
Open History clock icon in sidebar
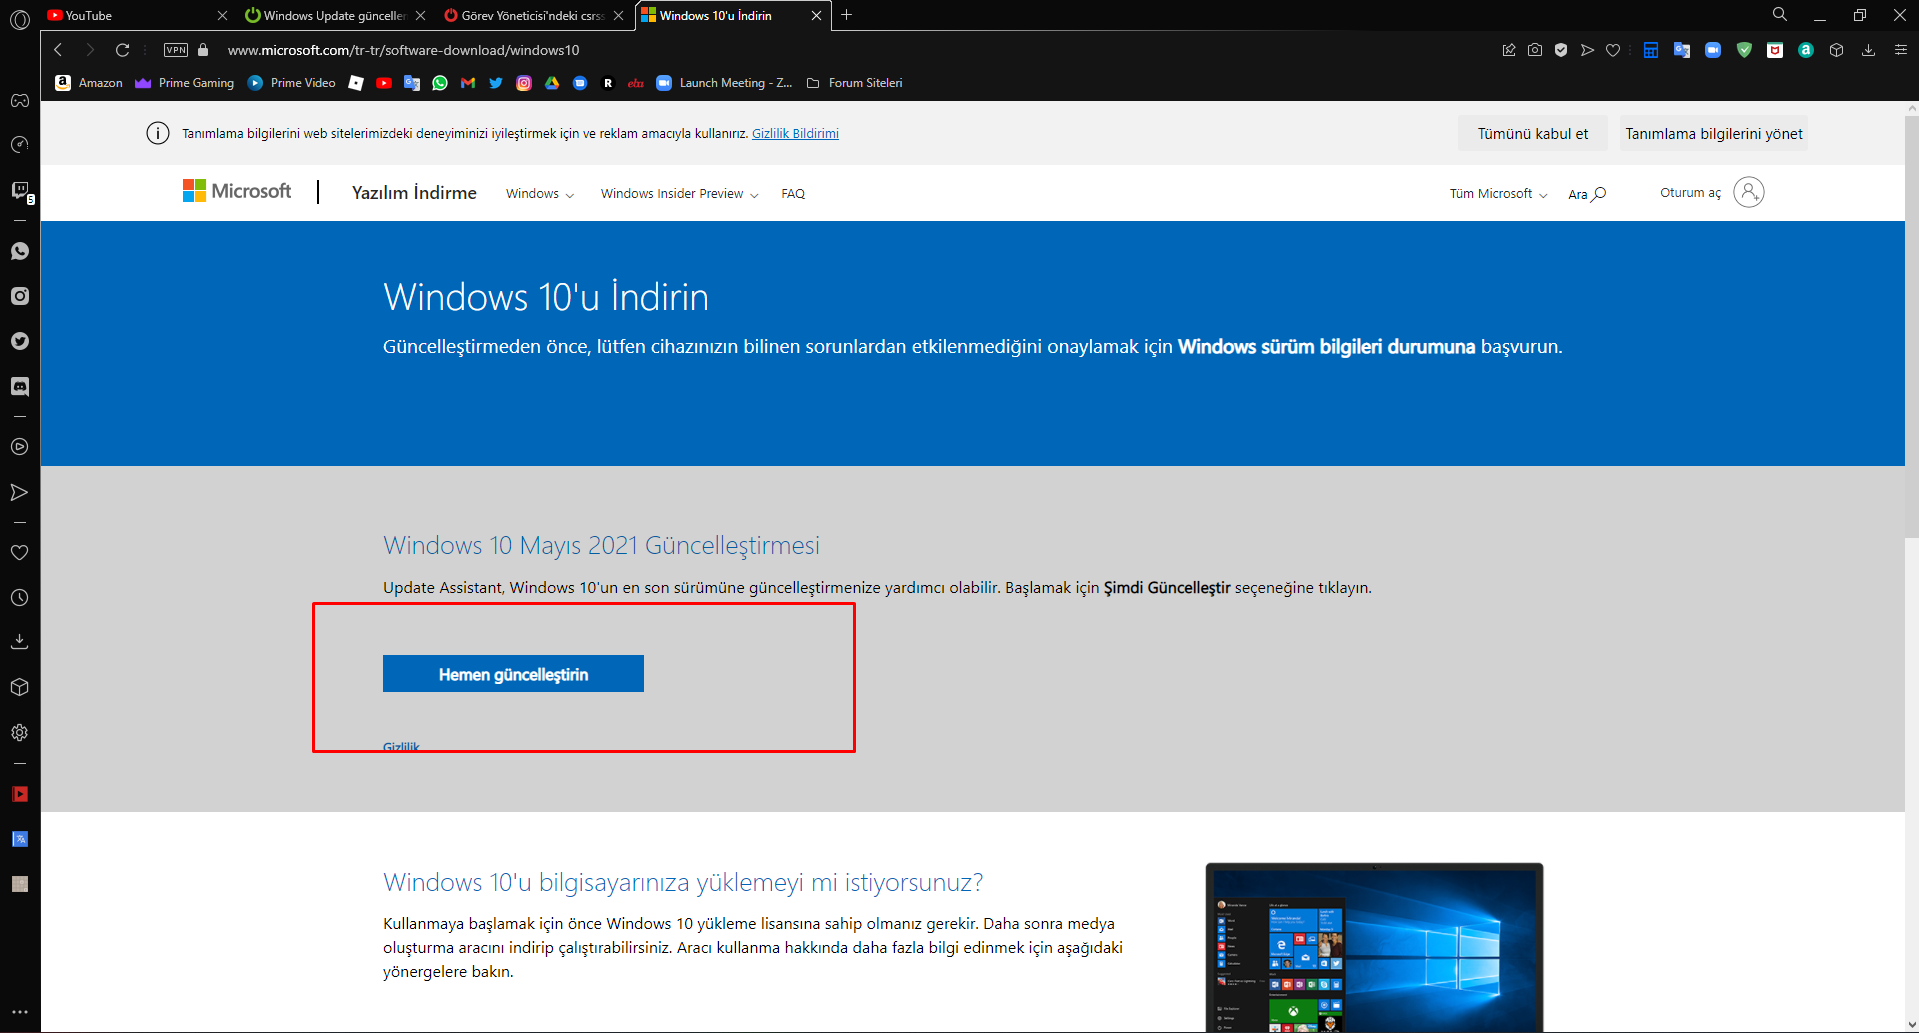[19, 597]
